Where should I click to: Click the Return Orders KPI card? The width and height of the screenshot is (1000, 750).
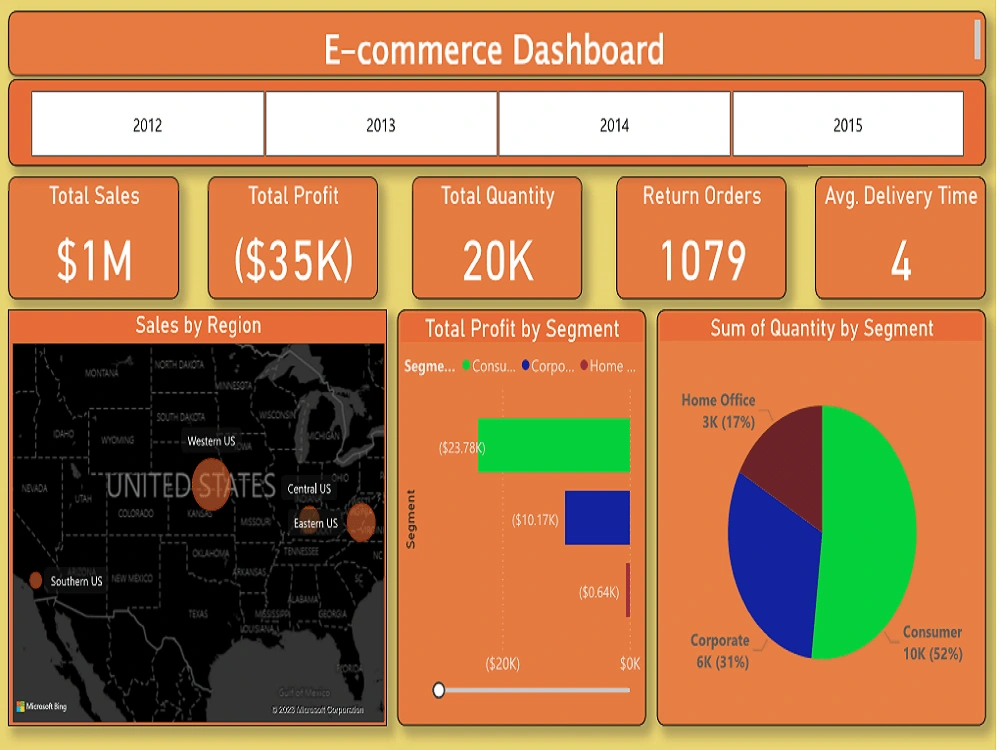[x=701, y=237]
